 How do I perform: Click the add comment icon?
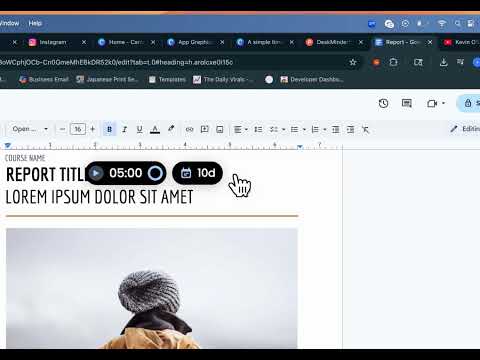(x=205, y=129)
